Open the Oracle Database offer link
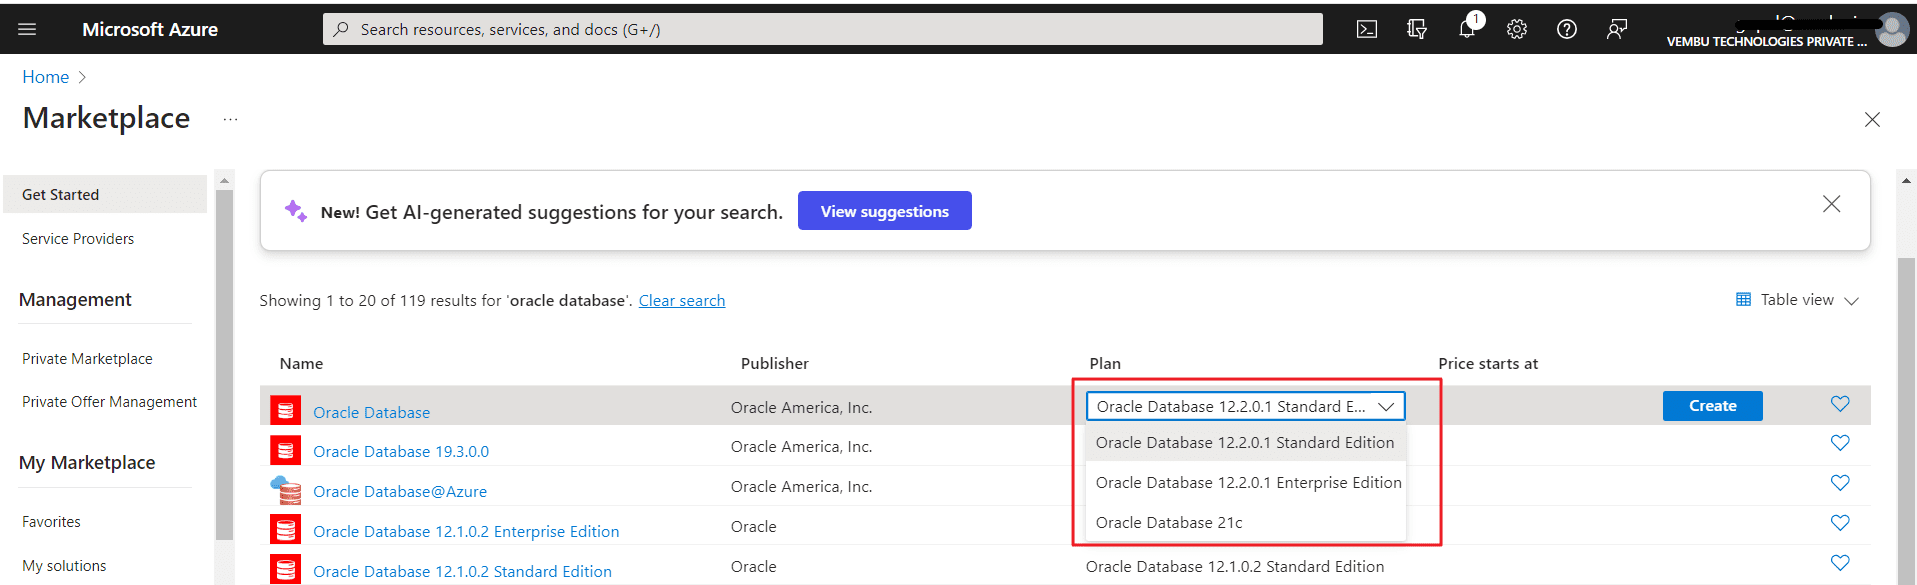1917x585 pixels. point(371,412)
